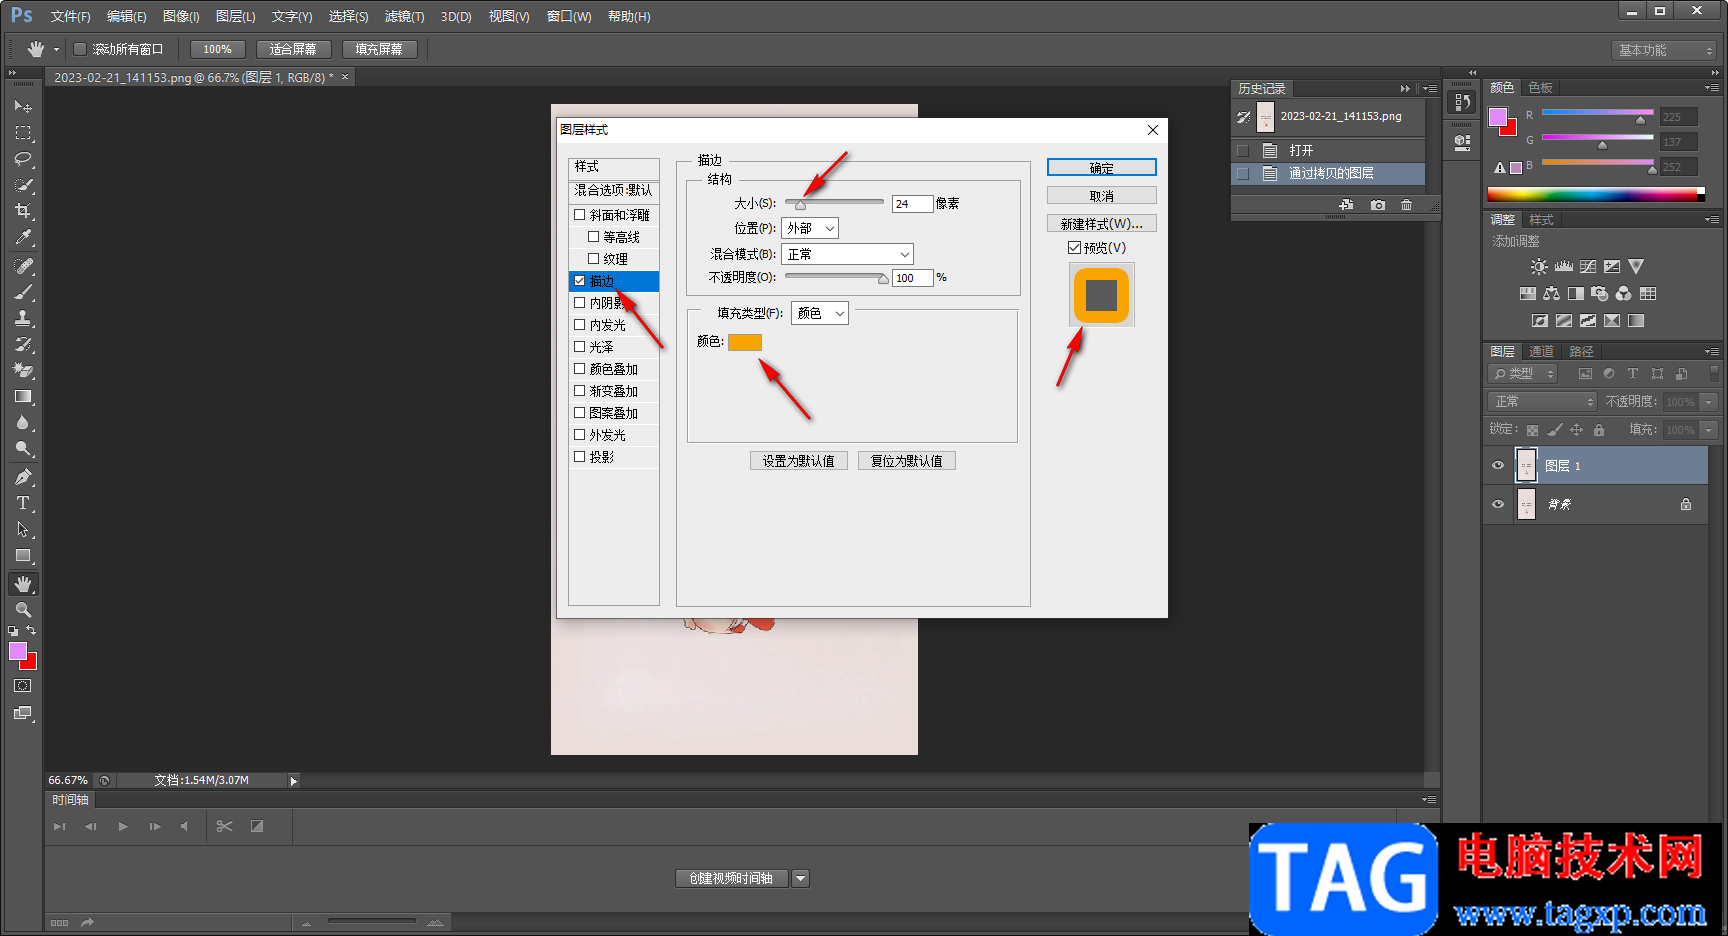Open the stroke Position dropdown
Viewport: 1728px width, 936px height.
[810, 228]
